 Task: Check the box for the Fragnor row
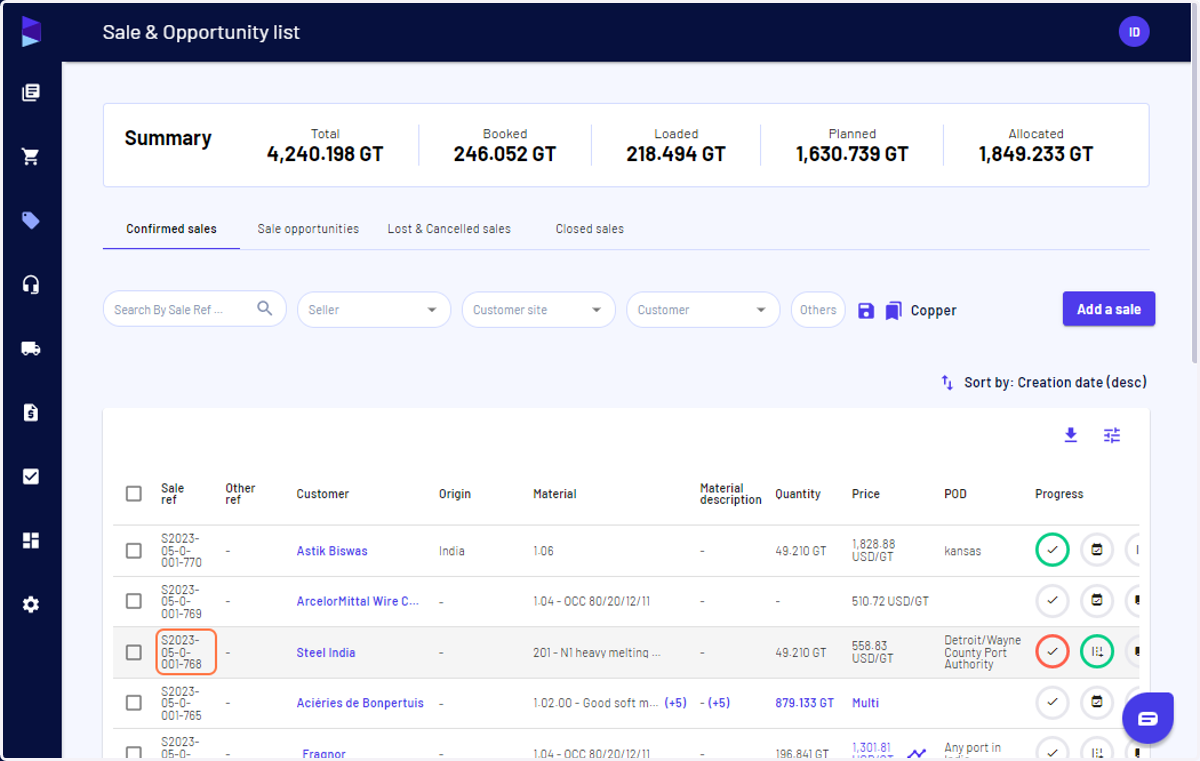(x=134, y=753)
